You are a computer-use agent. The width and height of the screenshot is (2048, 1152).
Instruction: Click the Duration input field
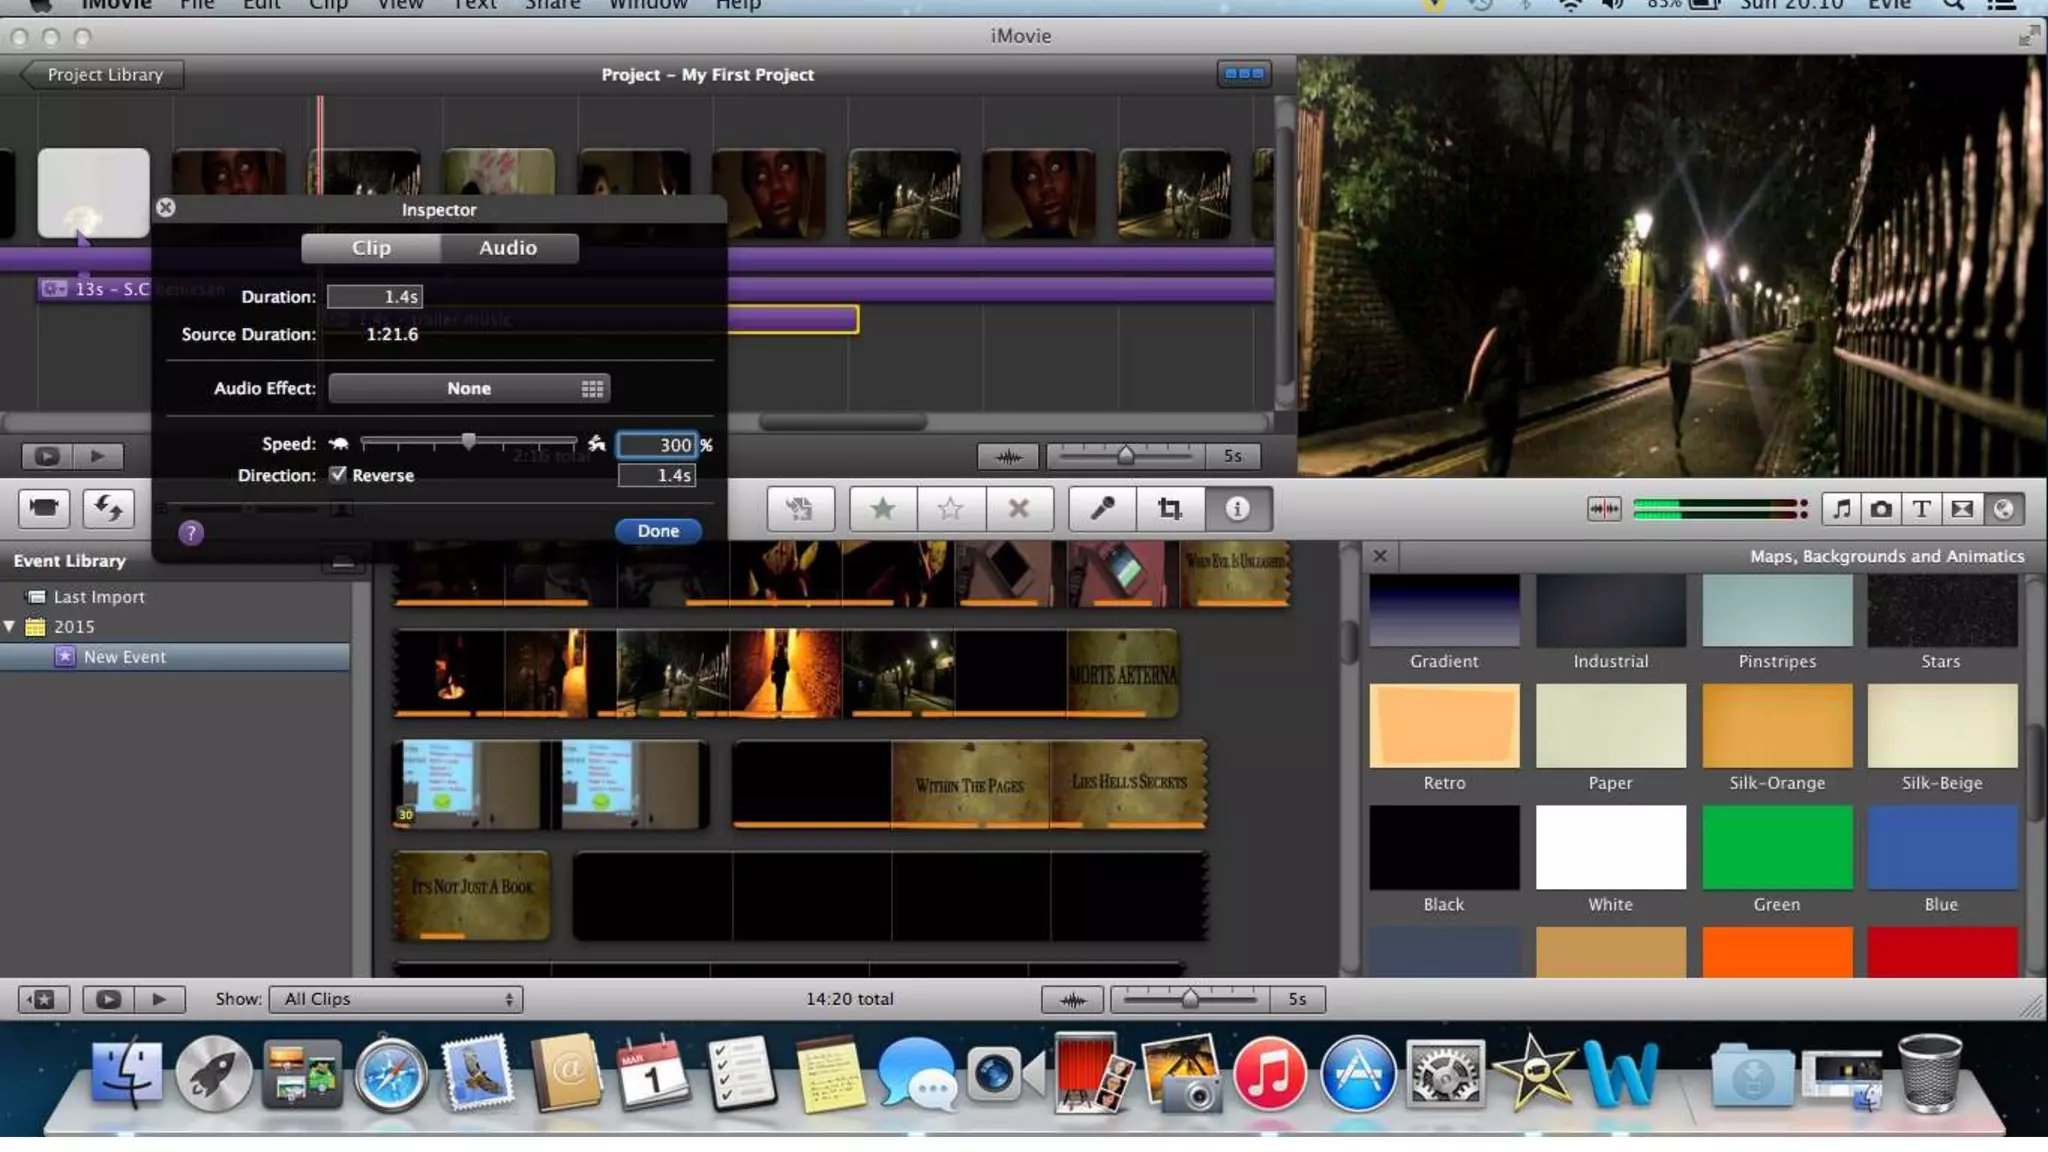point(375,297)
